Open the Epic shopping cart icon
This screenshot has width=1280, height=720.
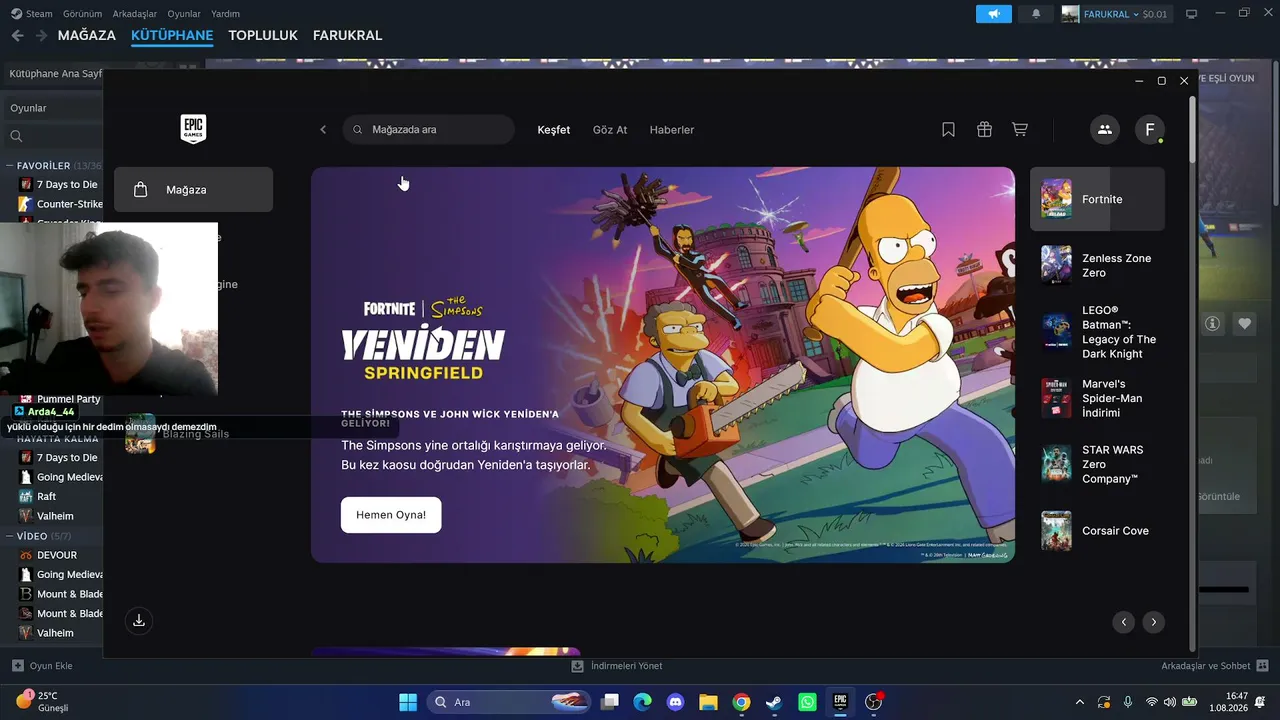click(x=1020, y=130)
